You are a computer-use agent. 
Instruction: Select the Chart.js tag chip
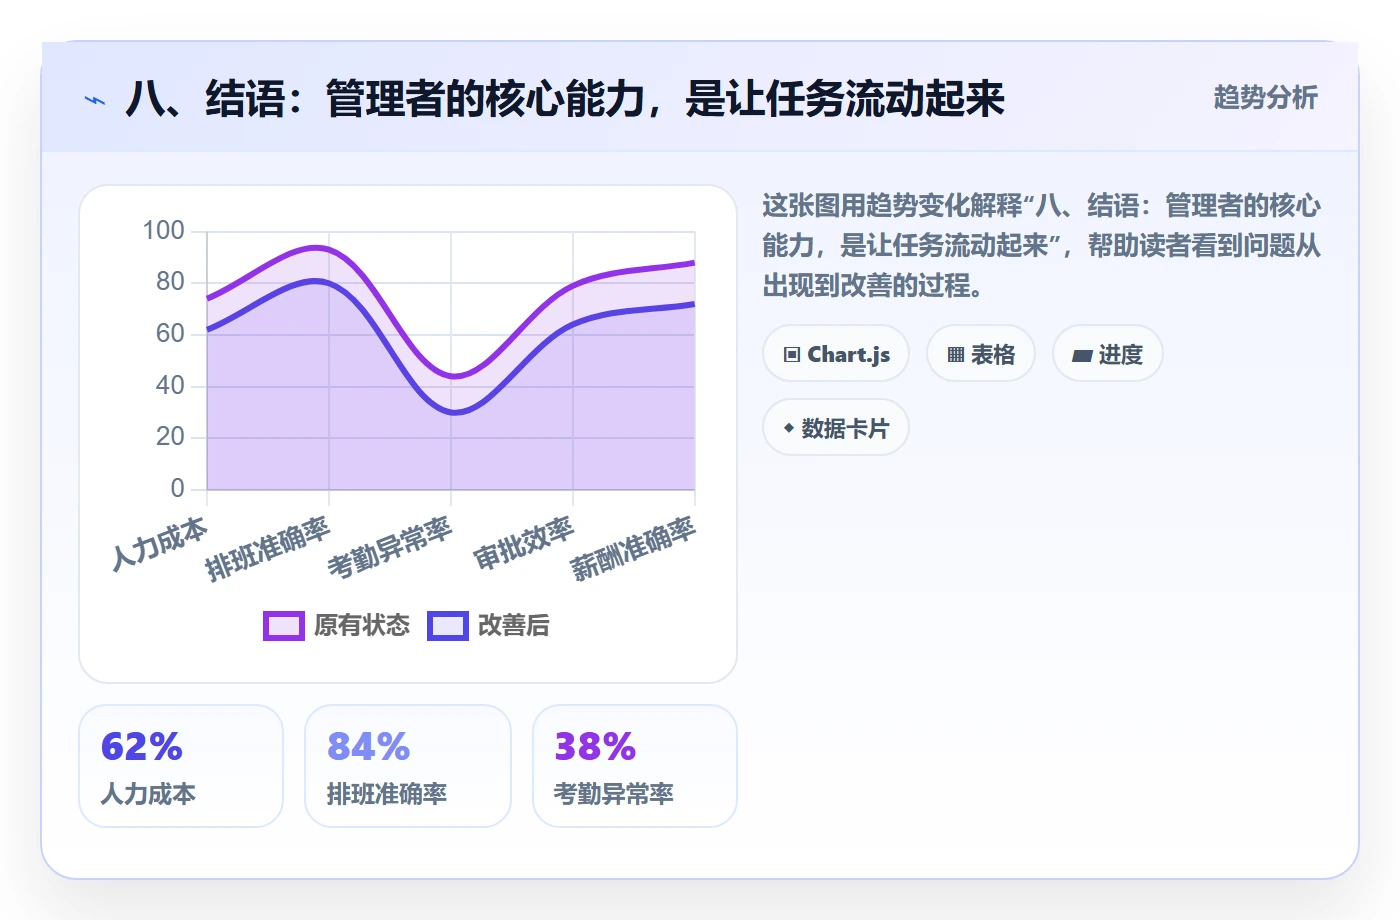pos(836,354)
